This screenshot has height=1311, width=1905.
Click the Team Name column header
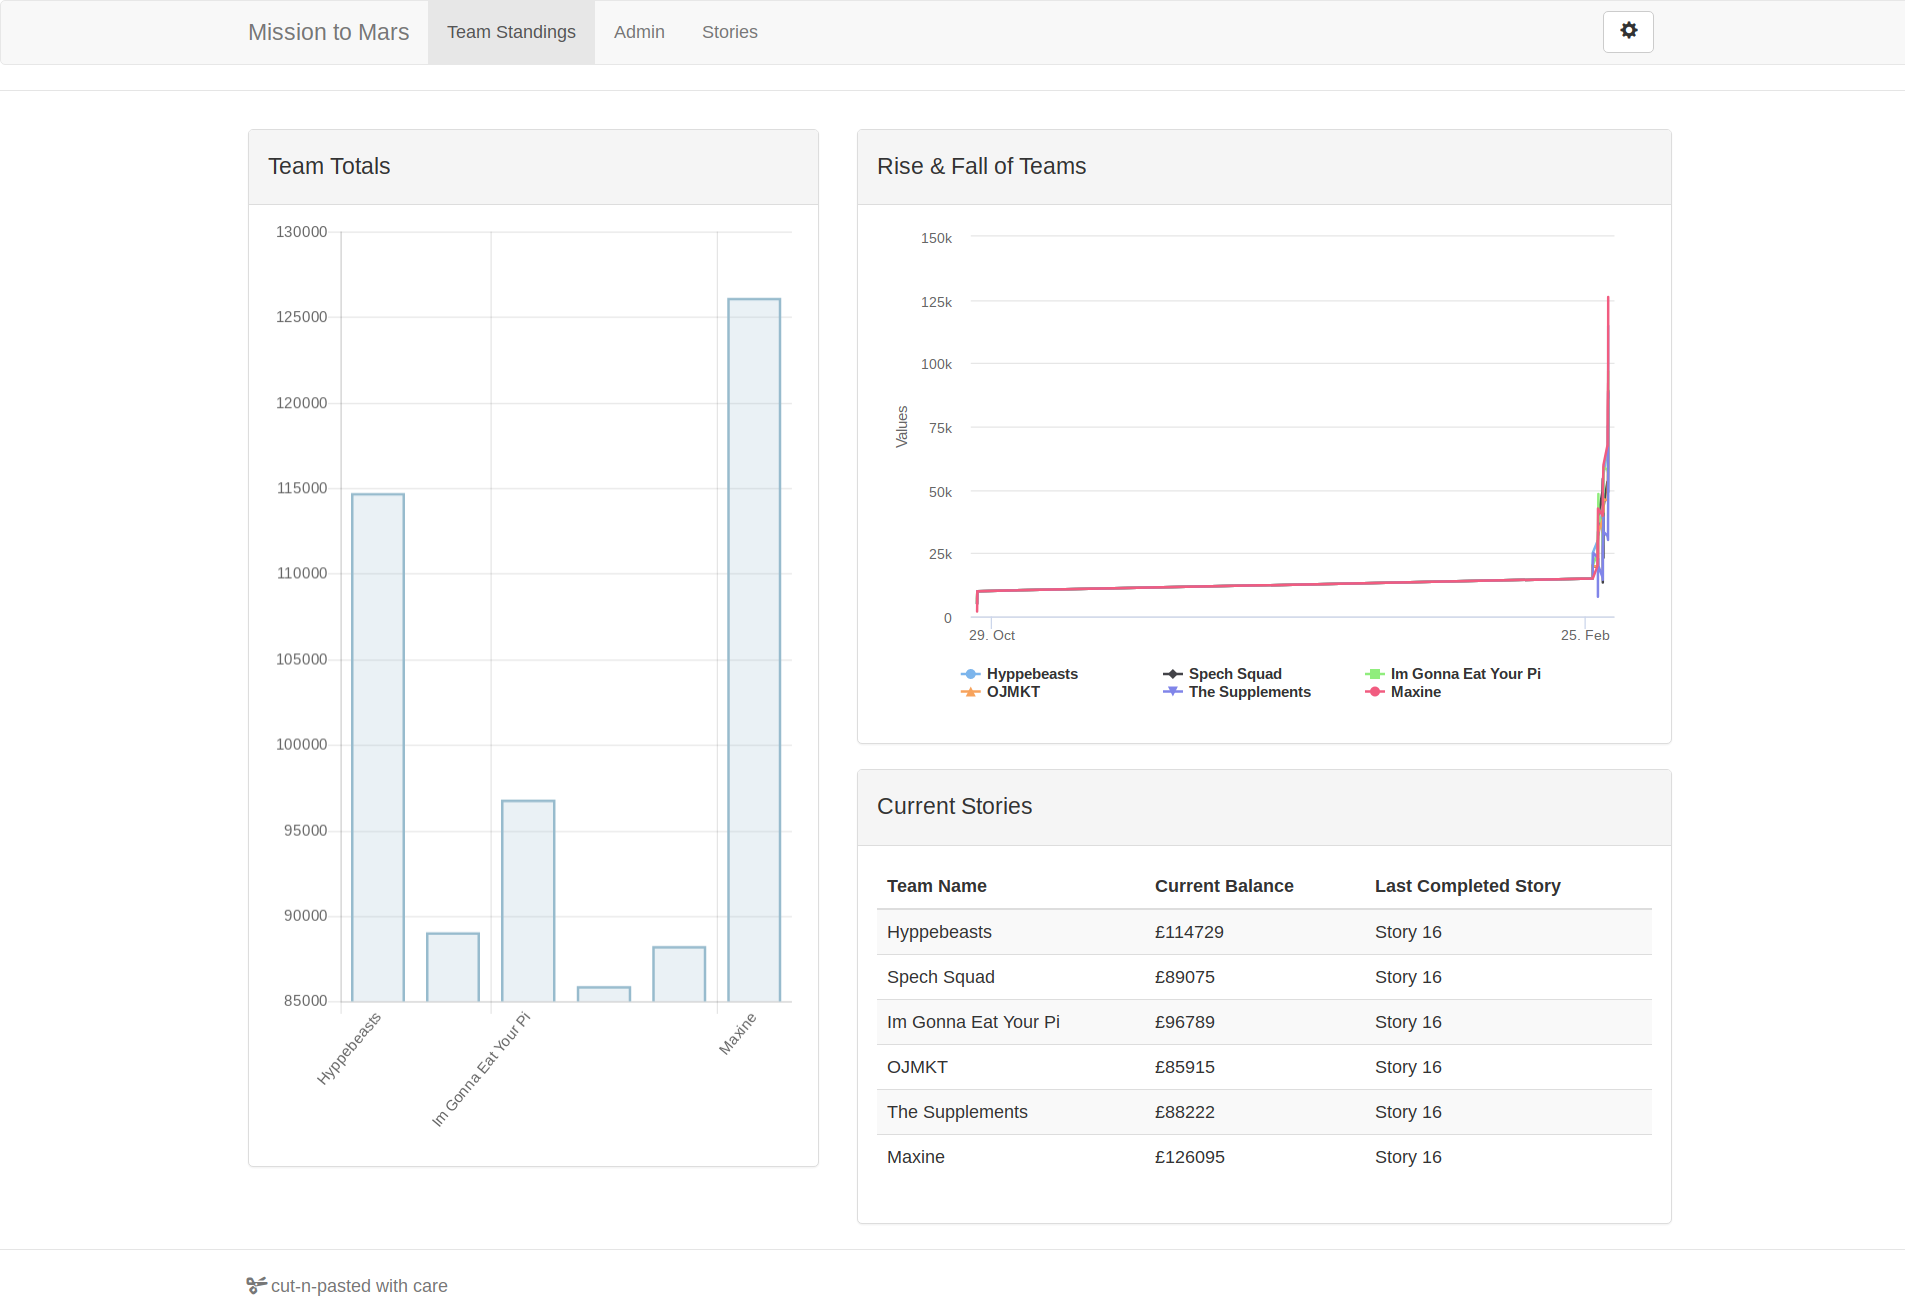click(x=937, y=886)
